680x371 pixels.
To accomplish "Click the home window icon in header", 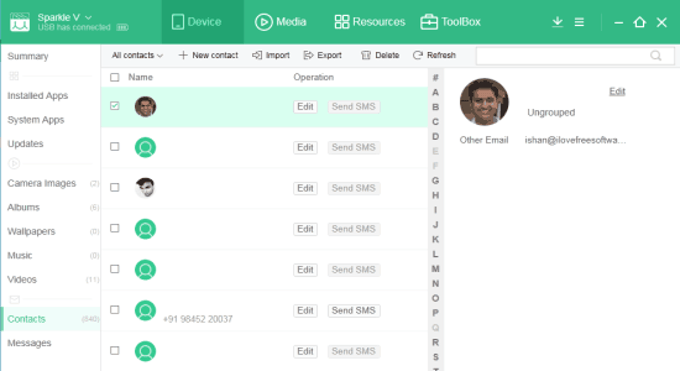I will click(x=639, y=22).
